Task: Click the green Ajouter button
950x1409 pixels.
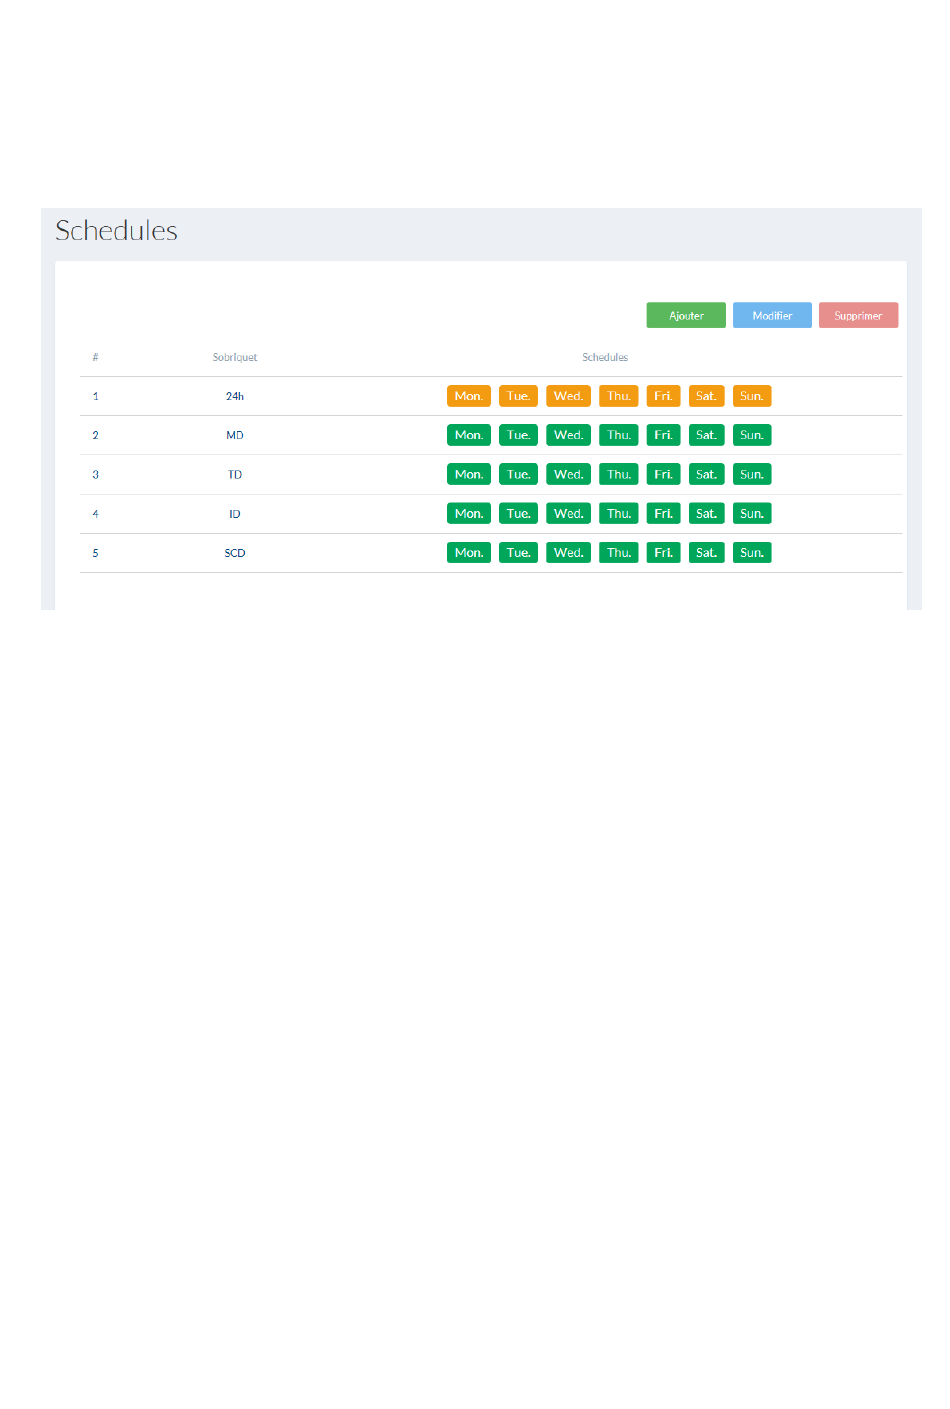Action: 686,315
